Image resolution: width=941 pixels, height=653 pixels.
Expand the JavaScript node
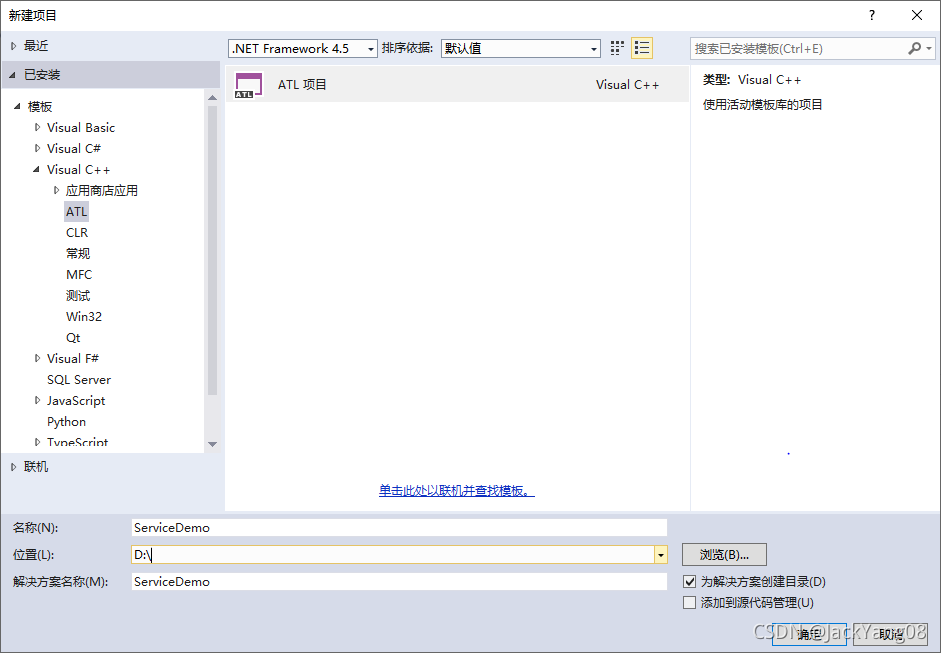coord(37,400)
